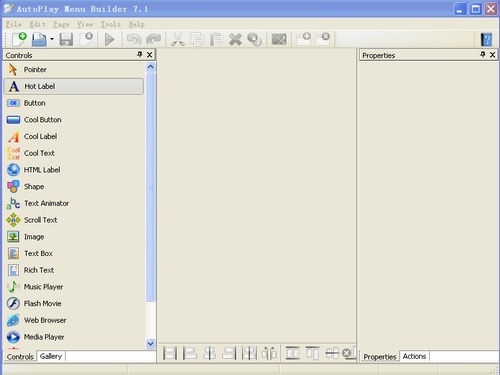Image resolution: width=500 pixels, height=375 pixels.
Task: Pick the Text Animator control
Action: coord(74,203)
